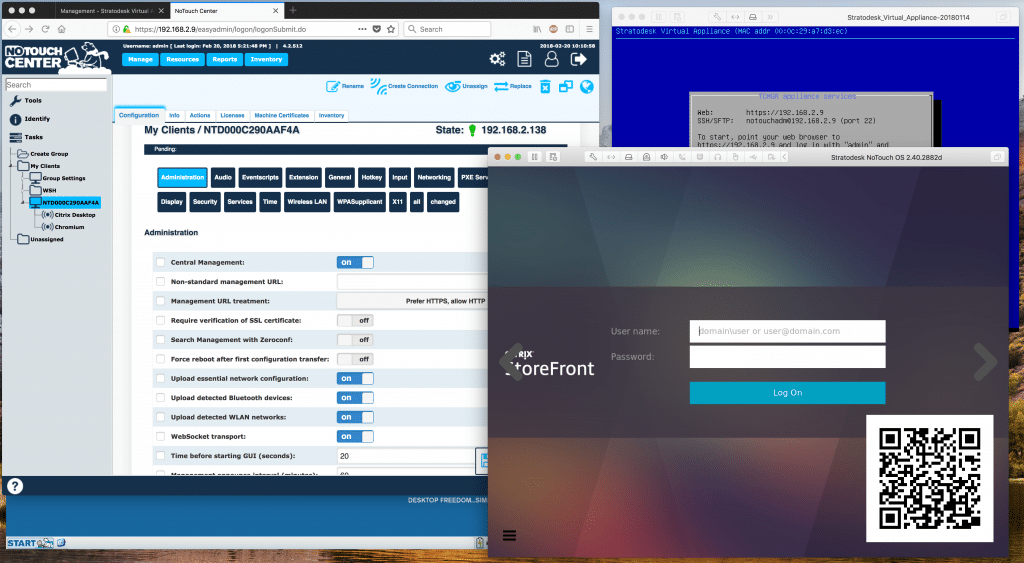Select Citrix Desktop in client tree
The image size is (1024, 563).
(x=69, y=215)
